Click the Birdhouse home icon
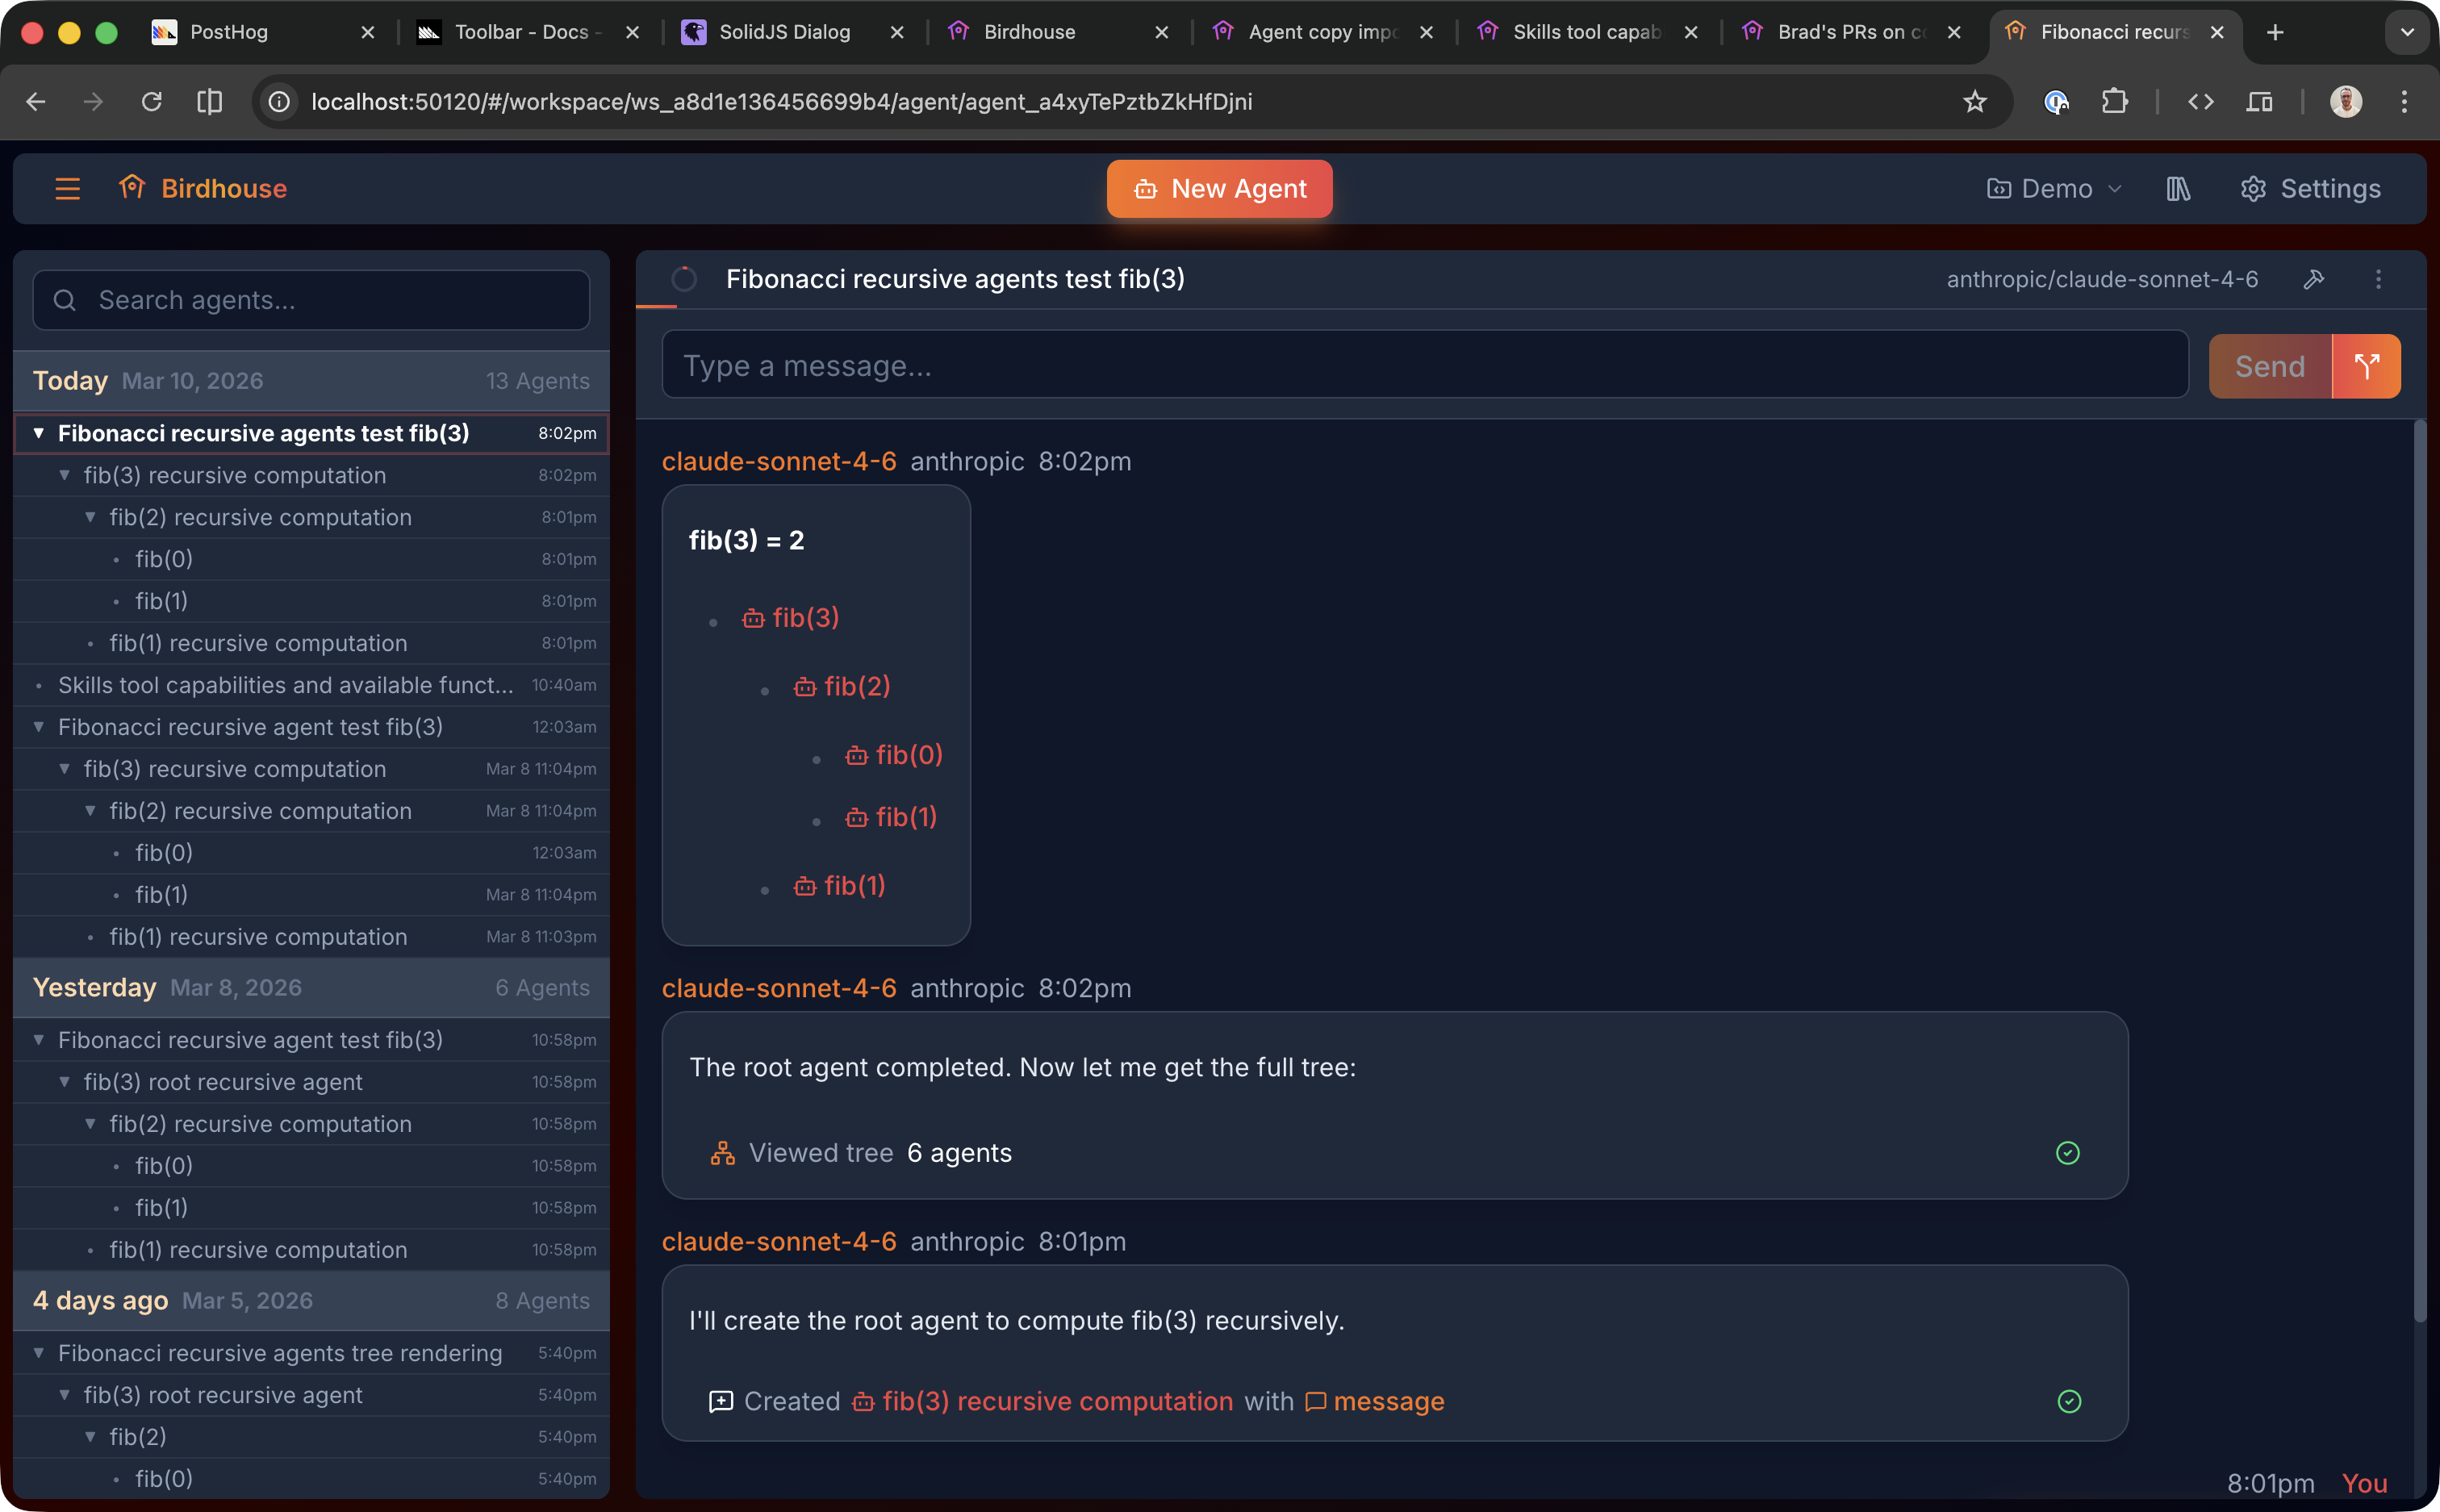This screenshot has width=2440, height=1512. [134, 187]
